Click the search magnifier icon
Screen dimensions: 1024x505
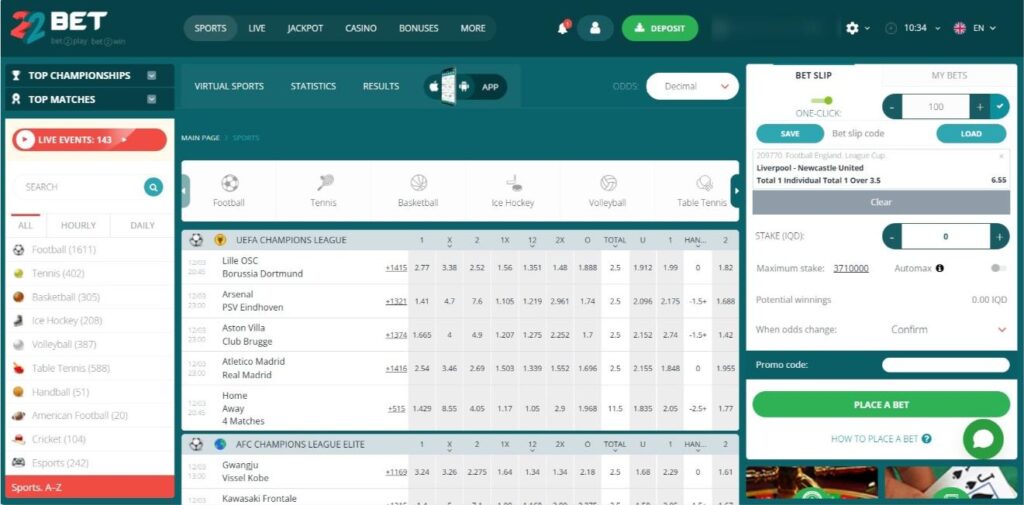click(153, 187)
